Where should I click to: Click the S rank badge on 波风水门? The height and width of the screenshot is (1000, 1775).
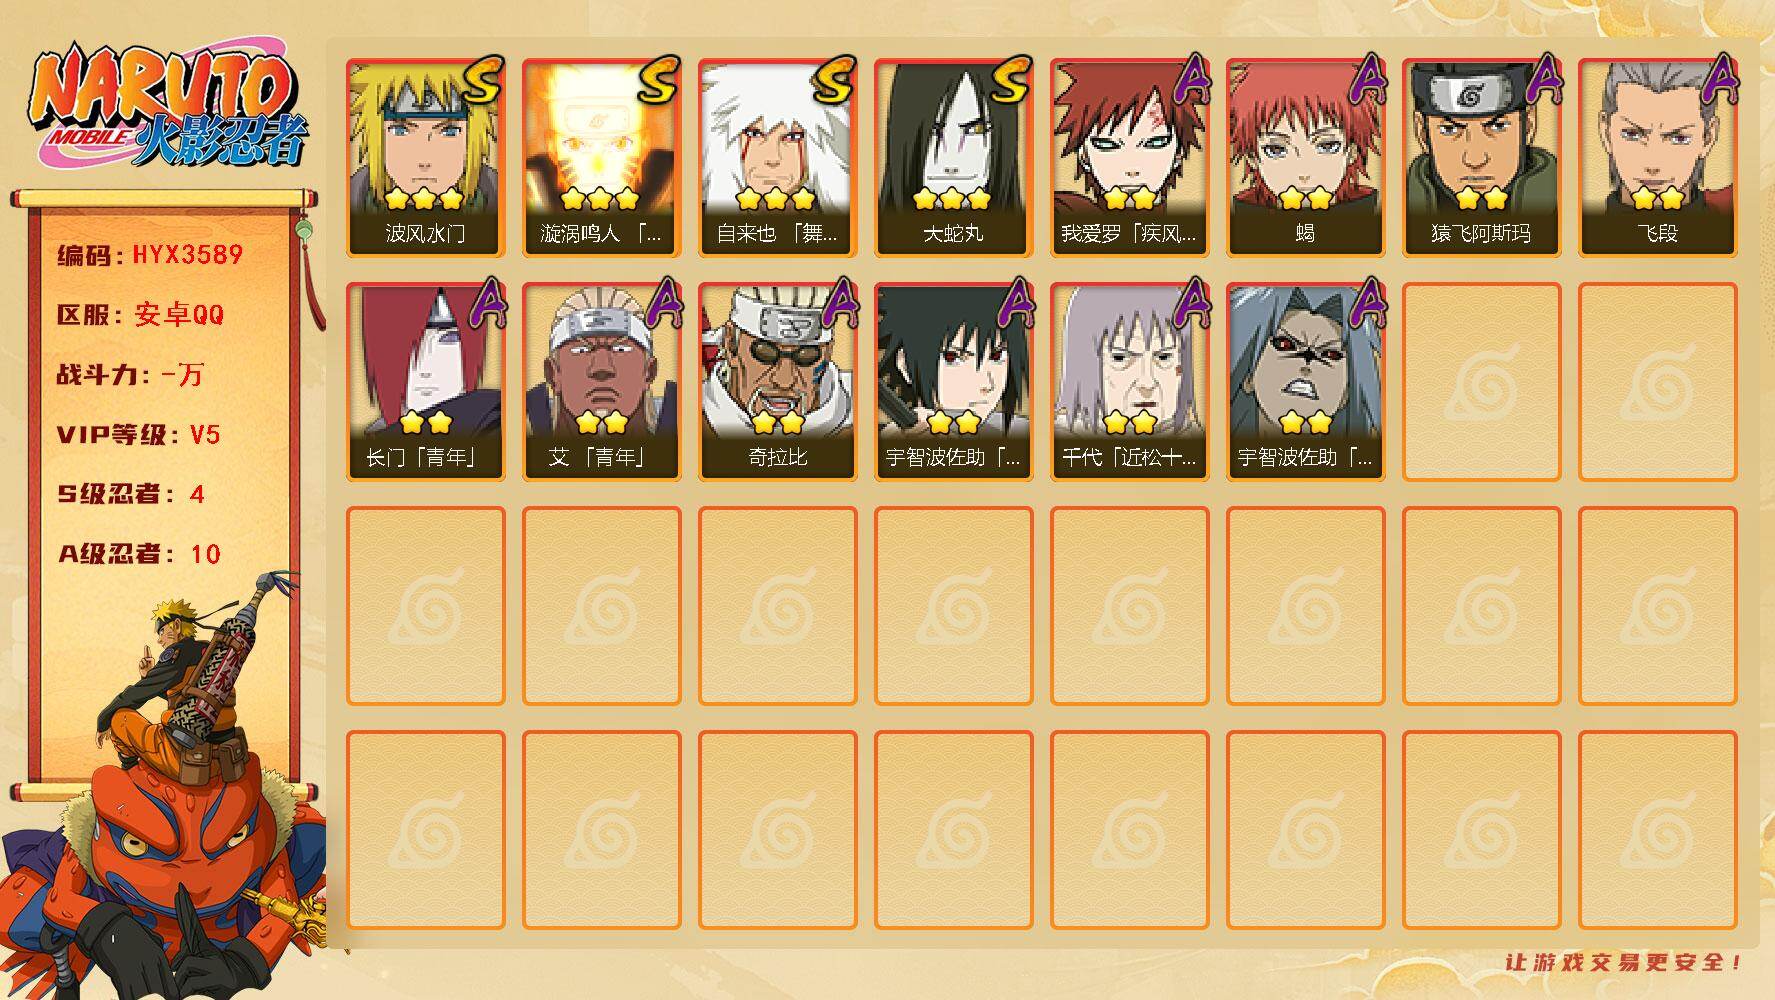(x=481, y=80)
